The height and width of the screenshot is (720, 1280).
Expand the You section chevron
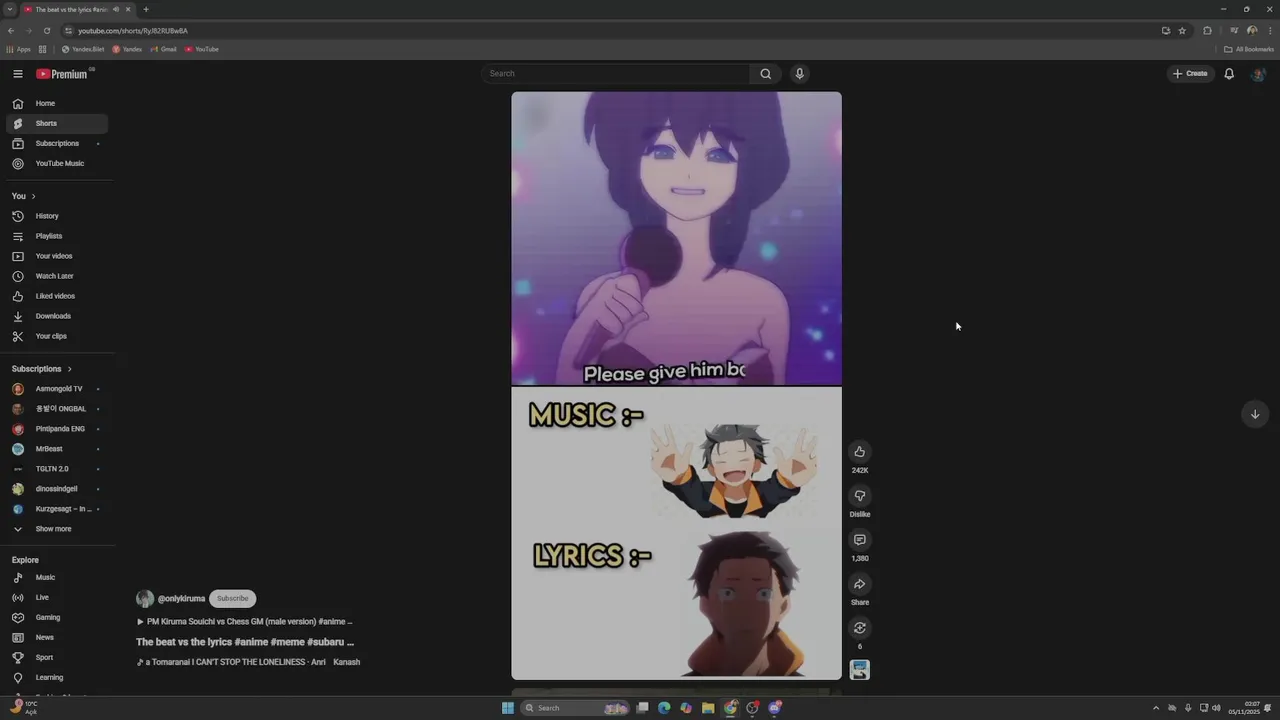pos(33,196)
